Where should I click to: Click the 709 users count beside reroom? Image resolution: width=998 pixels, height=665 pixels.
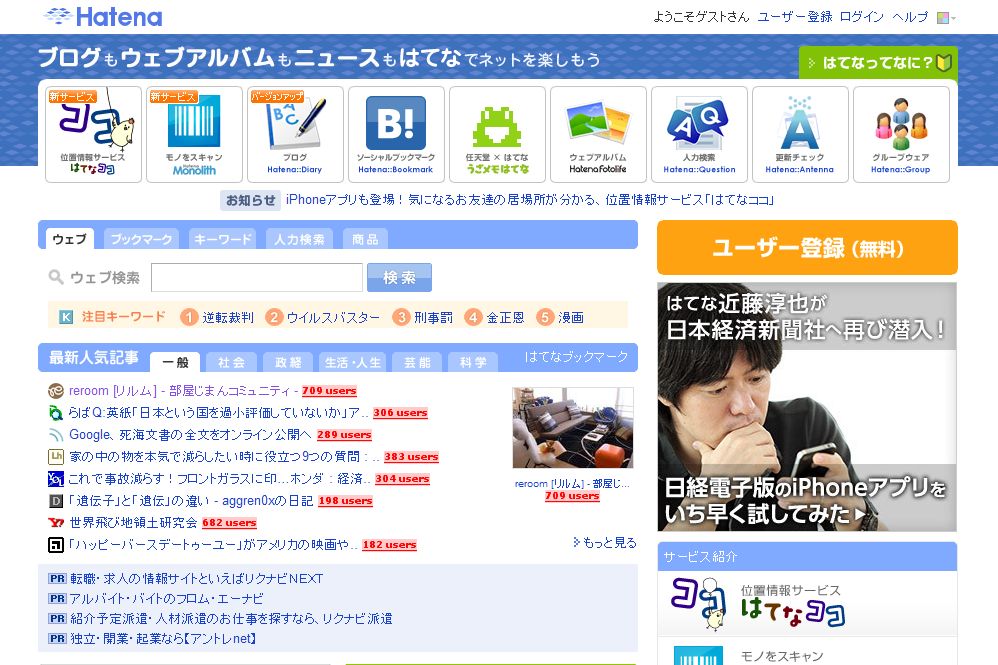pyautogui.click(x=329, y=391)
